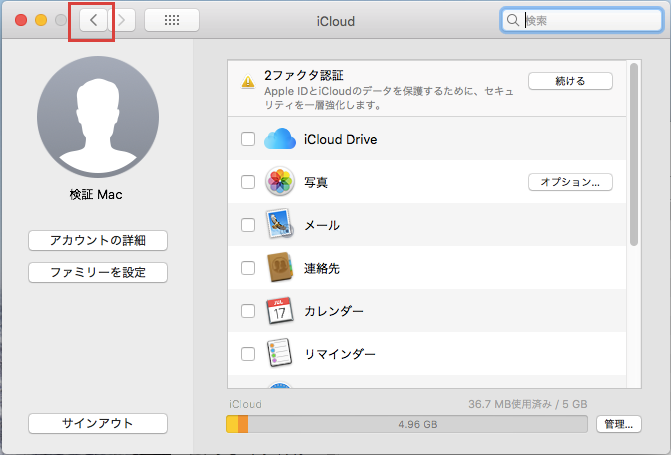Show all preferences grid button
The width and height of the screenshot is (671, 455).
pos(172,20)
